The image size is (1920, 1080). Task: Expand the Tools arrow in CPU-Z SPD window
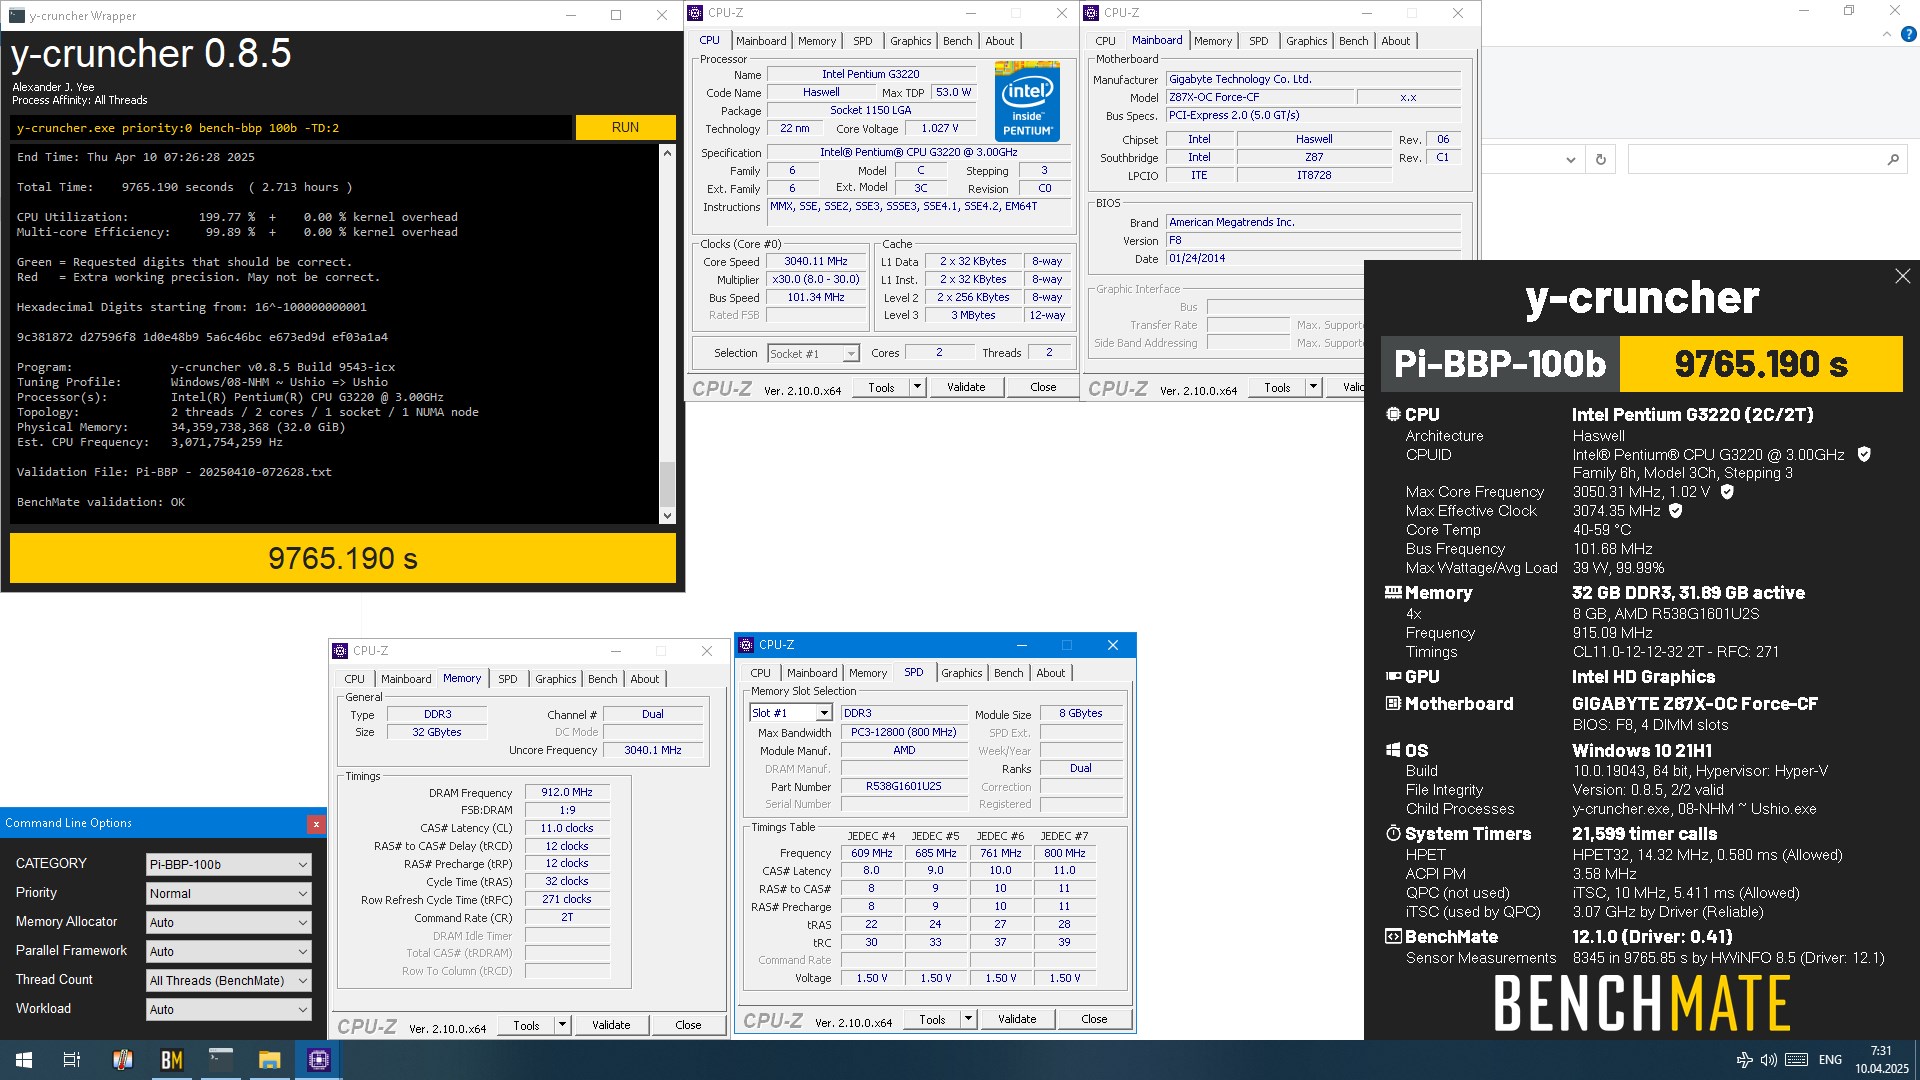968,1019
